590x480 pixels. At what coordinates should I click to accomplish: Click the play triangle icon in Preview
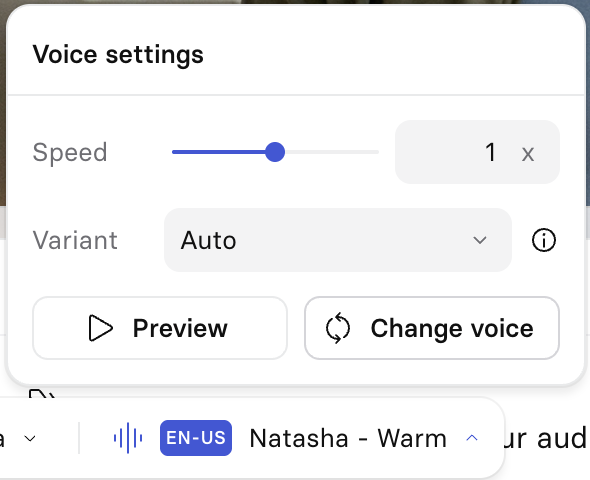tap(100, 328)
